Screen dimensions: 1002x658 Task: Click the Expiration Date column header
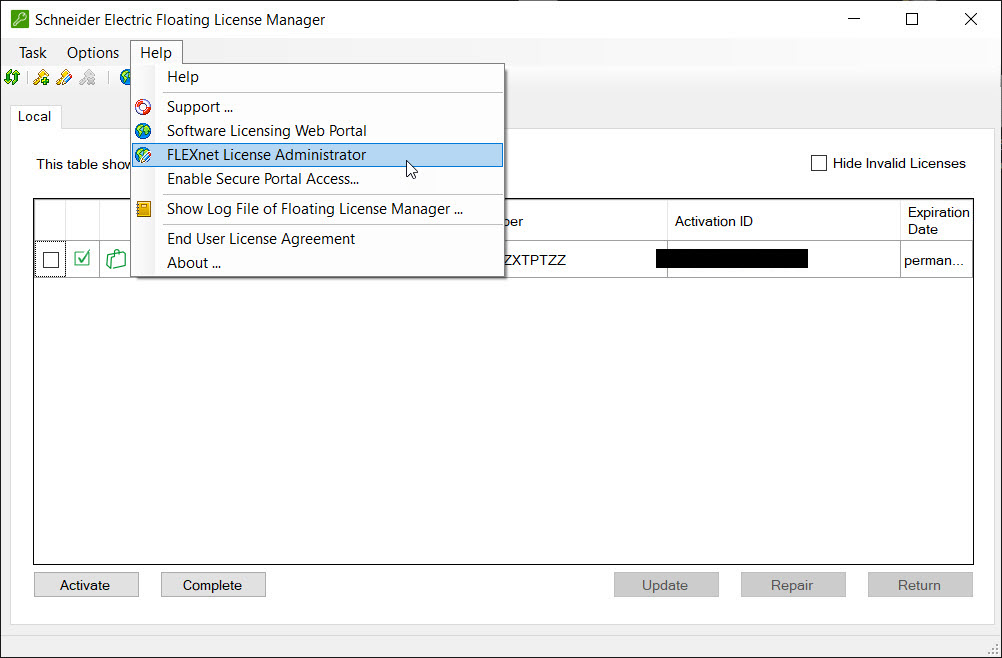937,221
